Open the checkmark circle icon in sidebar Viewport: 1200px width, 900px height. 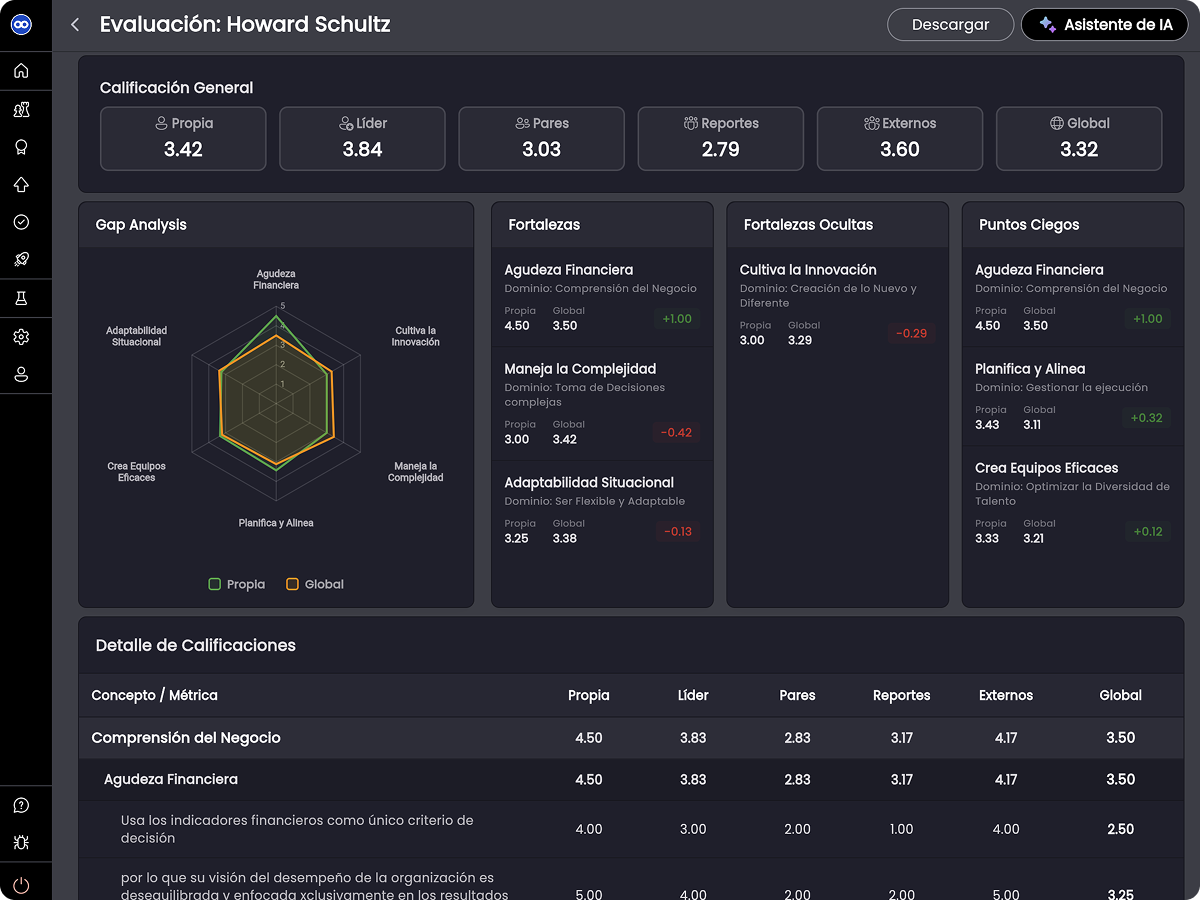click(21, 222)
